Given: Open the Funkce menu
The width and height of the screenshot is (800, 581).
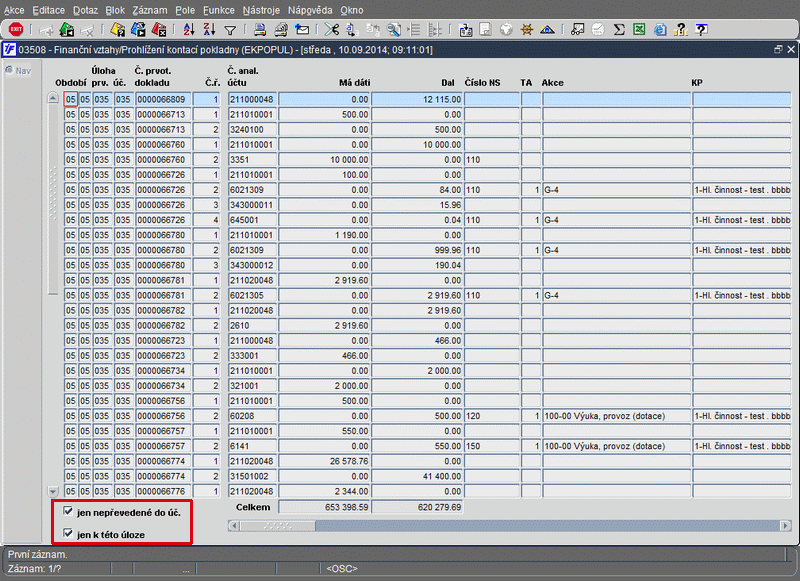Looking at the screenshot, I should [x=218, y=9].
